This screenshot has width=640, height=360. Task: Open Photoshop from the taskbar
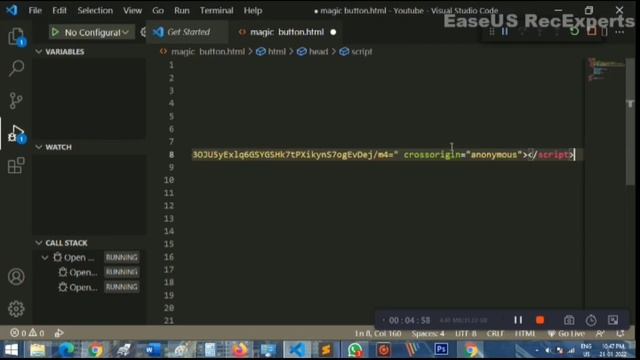click(441, 349)
